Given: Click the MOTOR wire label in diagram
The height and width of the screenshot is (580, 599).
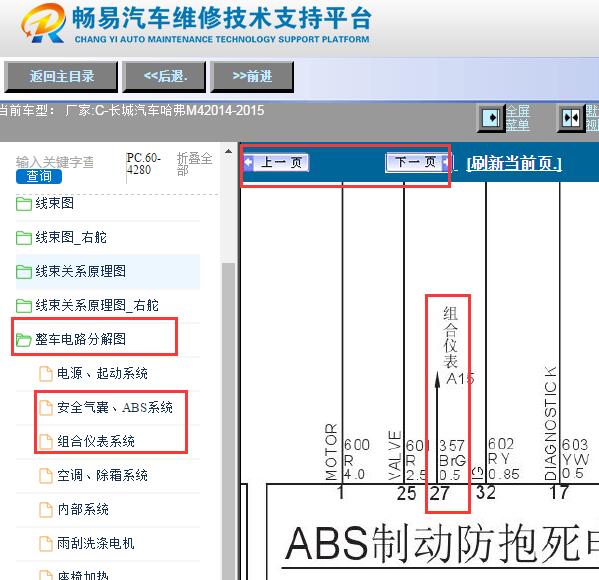Looking at the screenshot, I should (x=331, y=452).
